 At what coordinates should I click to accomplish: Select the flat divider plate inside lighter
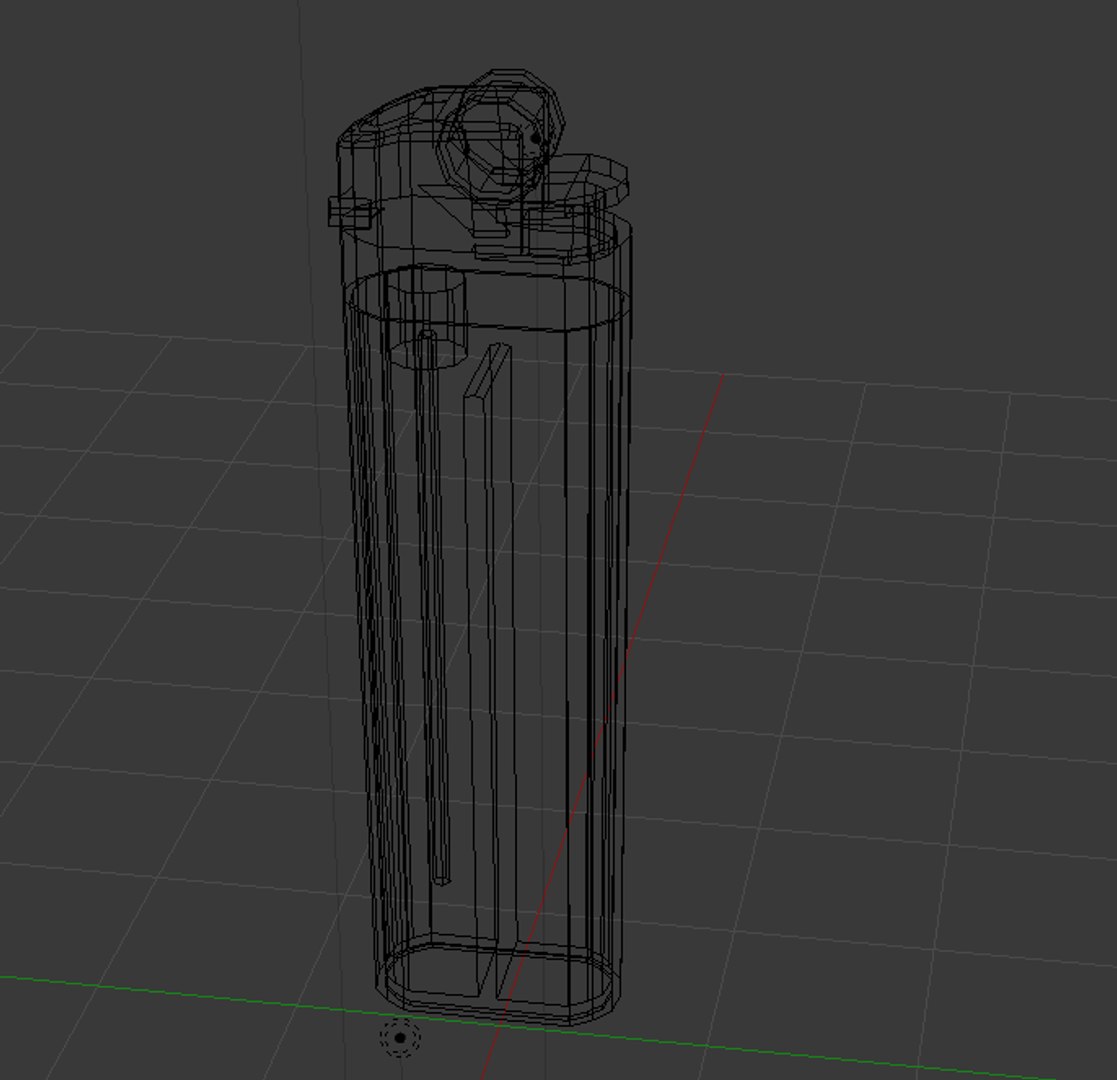pos(489,670)
